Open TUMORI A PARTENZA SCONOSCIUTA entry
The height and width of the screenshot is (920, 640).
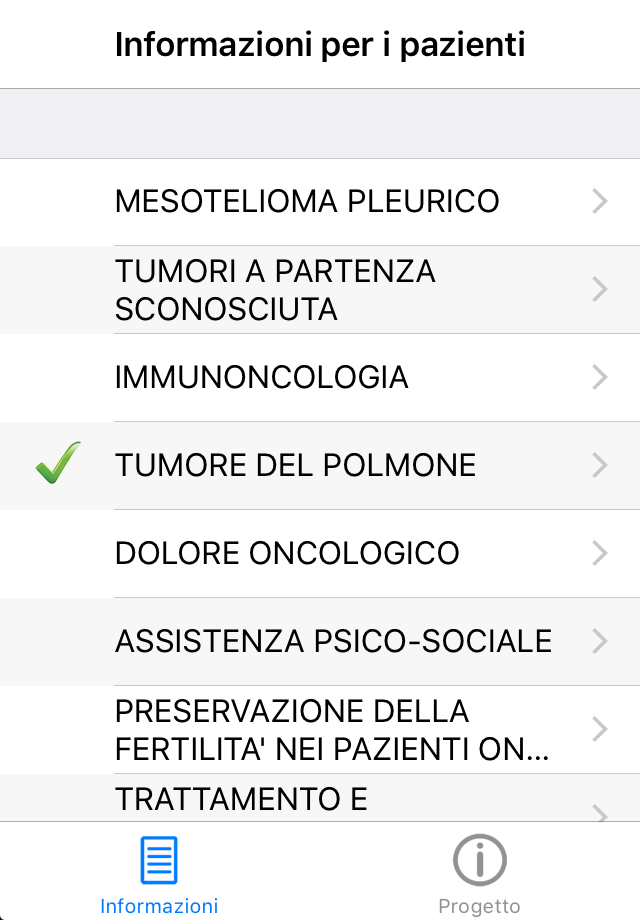coord(275,290)
